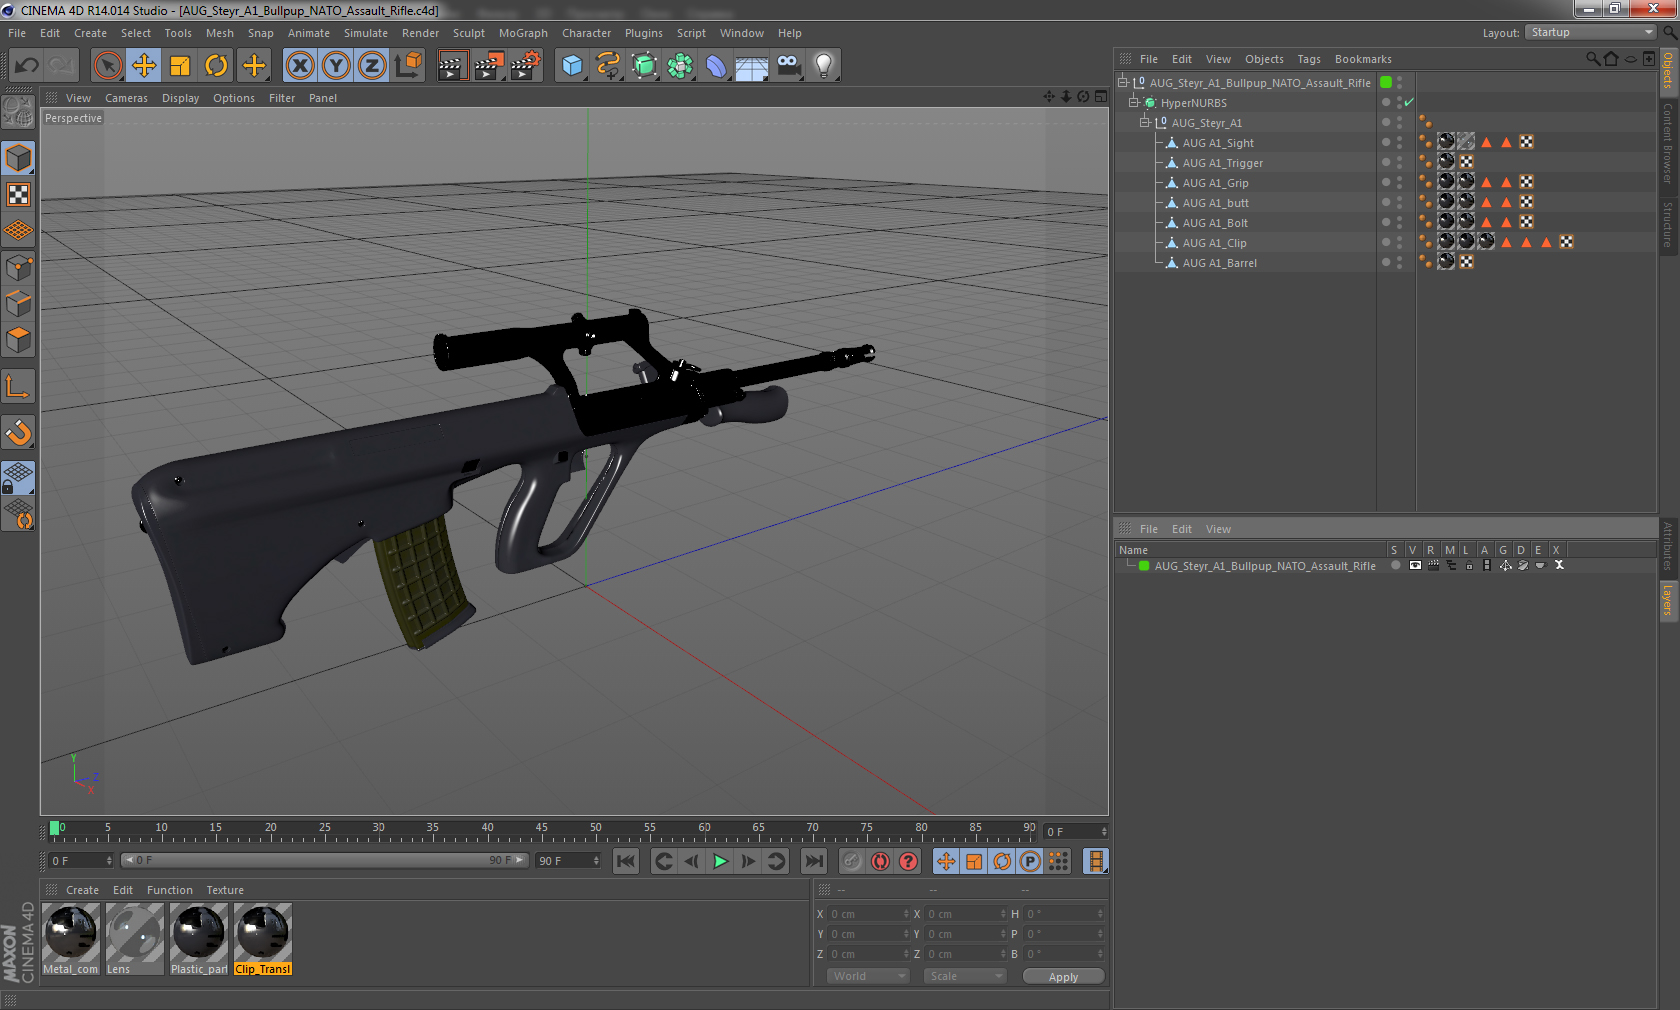Screen dimensions: 1680x1010
Task: Add floor environment object icon
Action: tap(752, 66)
